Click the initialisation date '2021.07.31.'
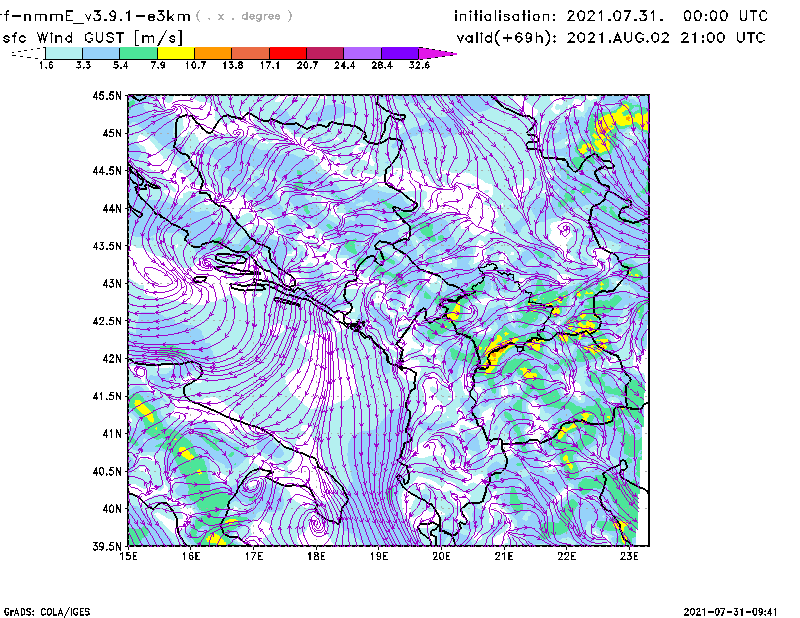This screenshot has width=800, height=618. (615, 16)
